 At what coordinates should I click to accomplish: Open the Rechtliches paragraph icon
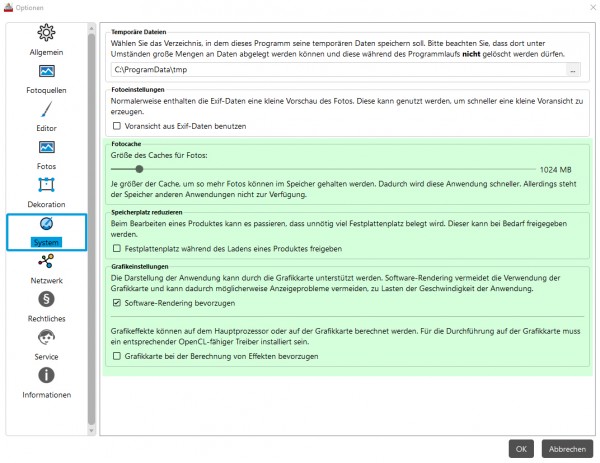[46, 299]
